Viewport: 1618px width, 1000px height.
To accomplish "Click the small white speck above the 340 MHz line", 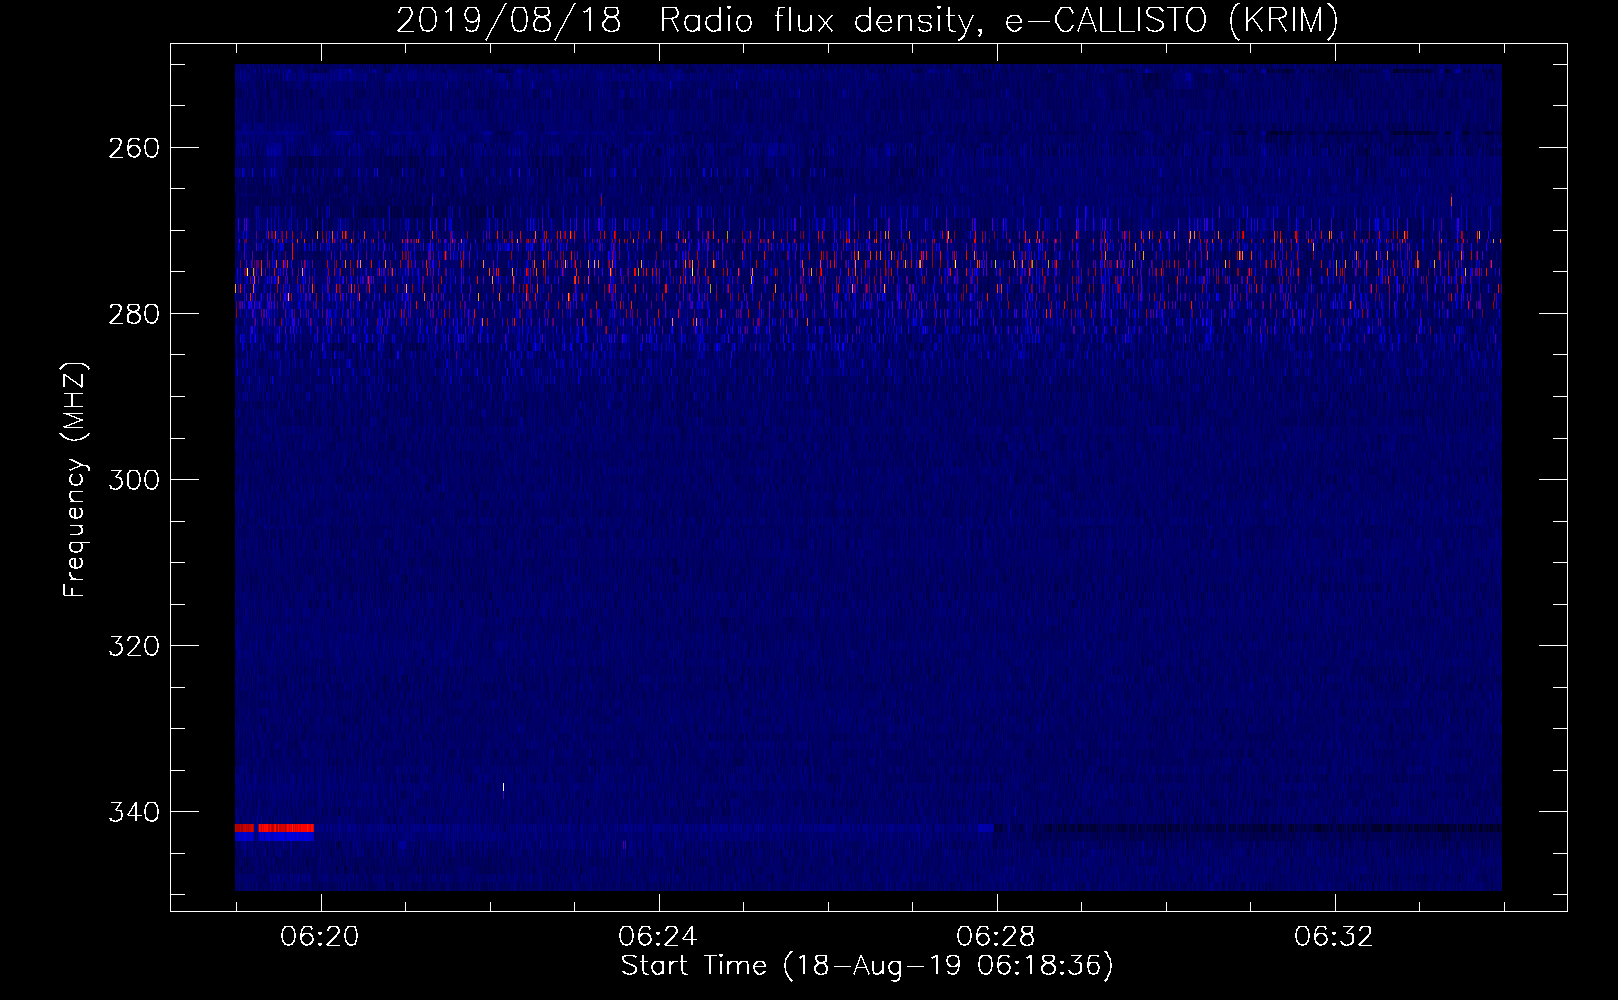I will tap(503, 787).
